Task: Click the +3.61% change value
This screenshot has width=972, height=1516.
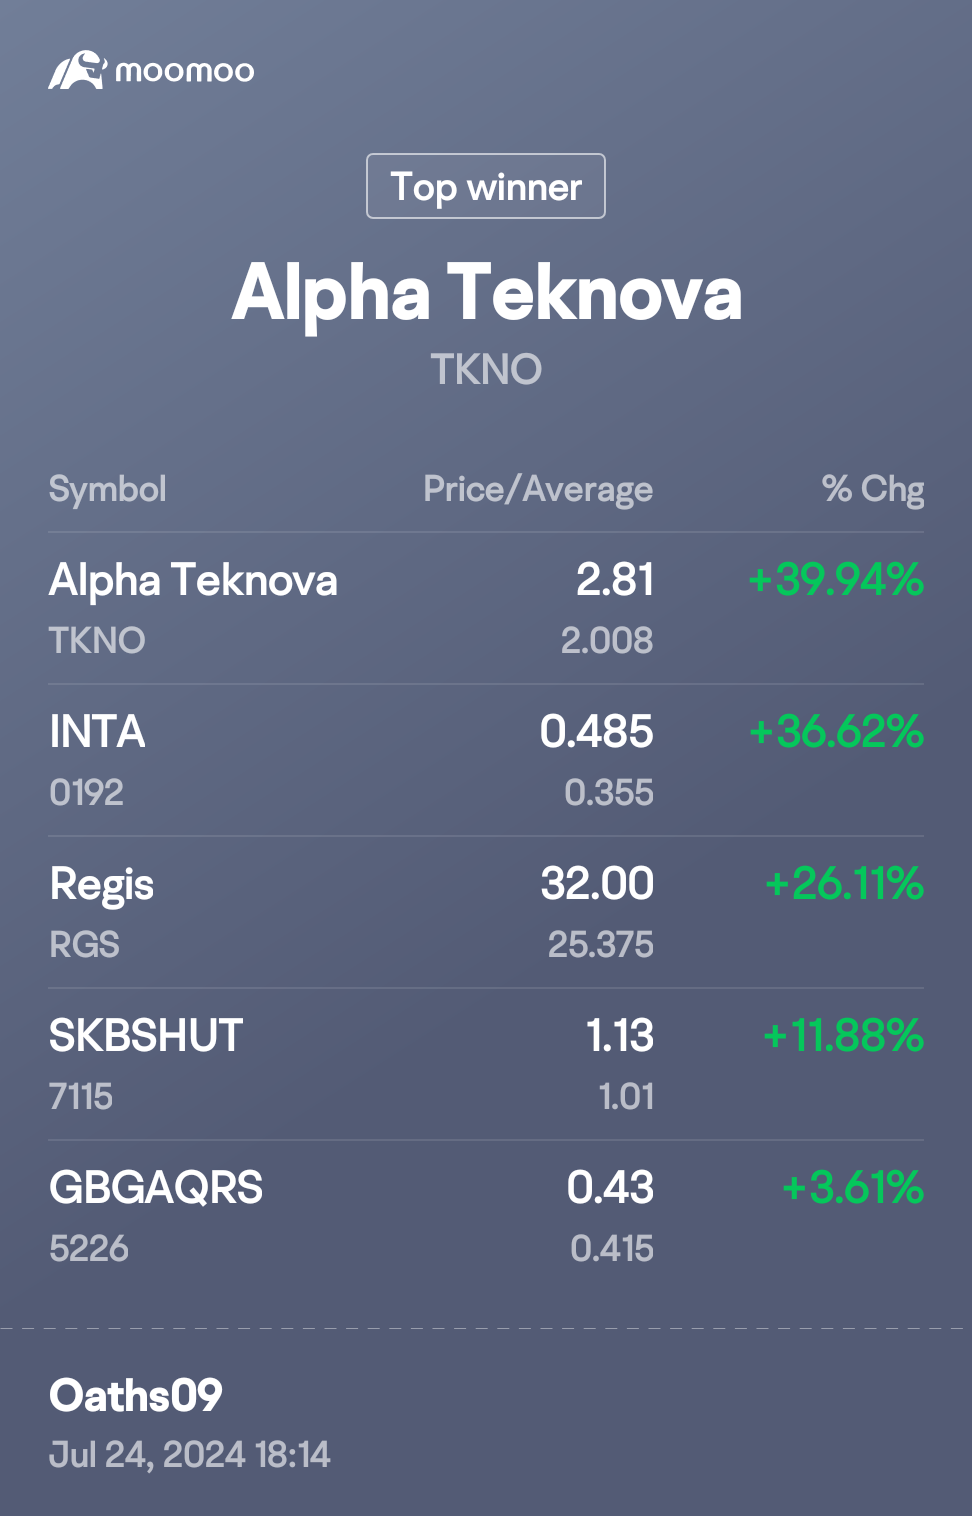Action: [853, 1188]
